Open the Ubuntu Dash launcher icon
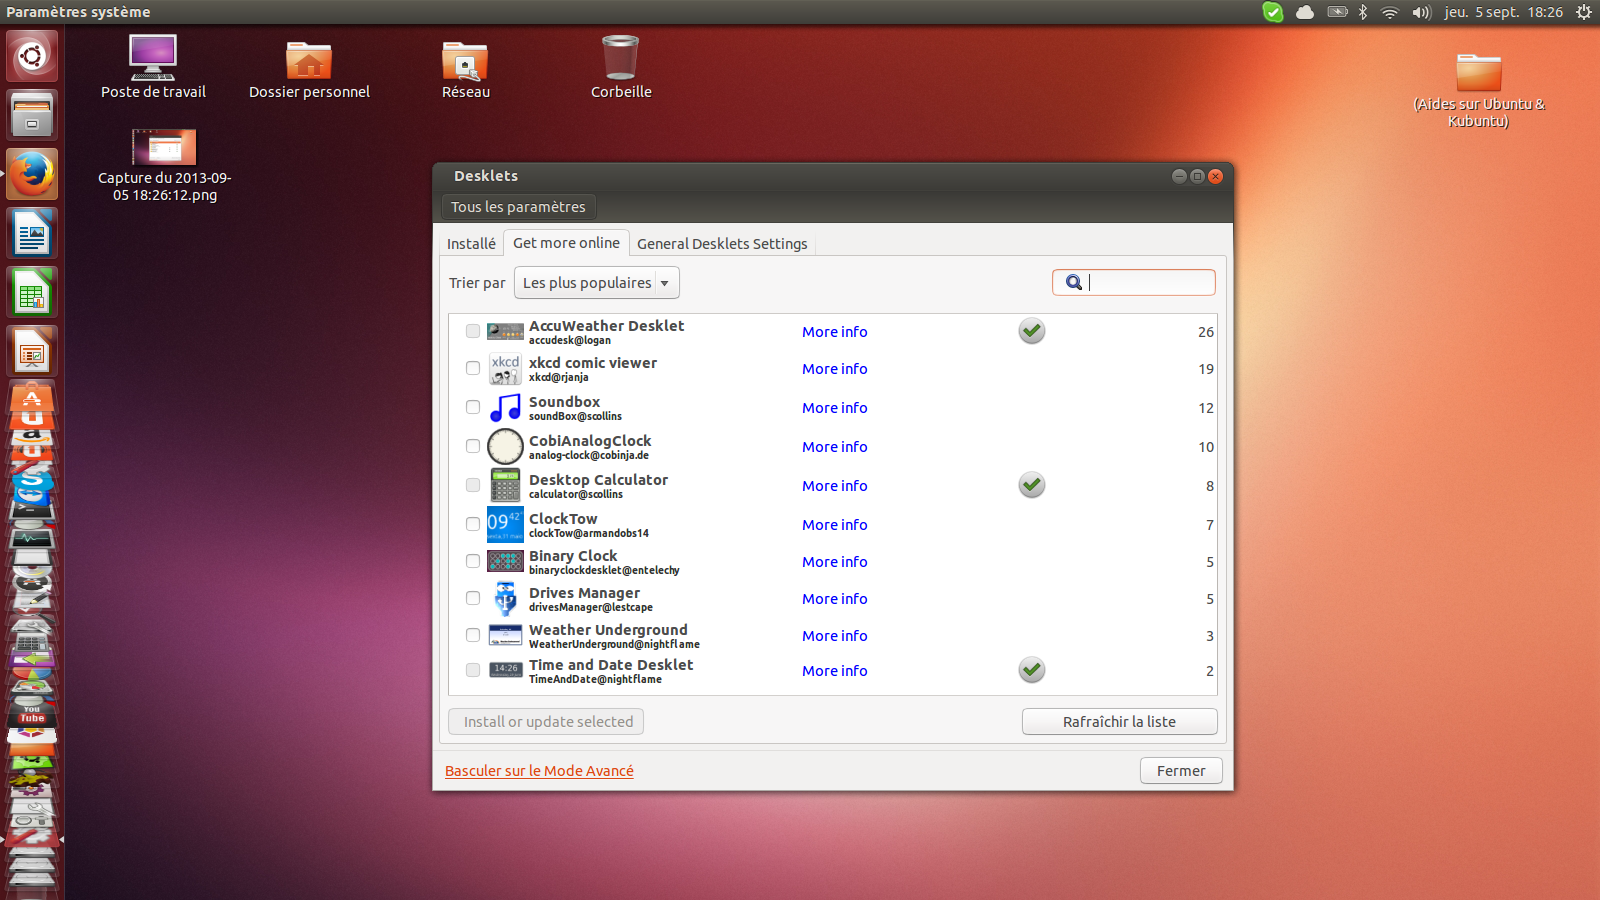Image resolution: width=1600 pixels, height=900 pixels. [x=32, y=56]
